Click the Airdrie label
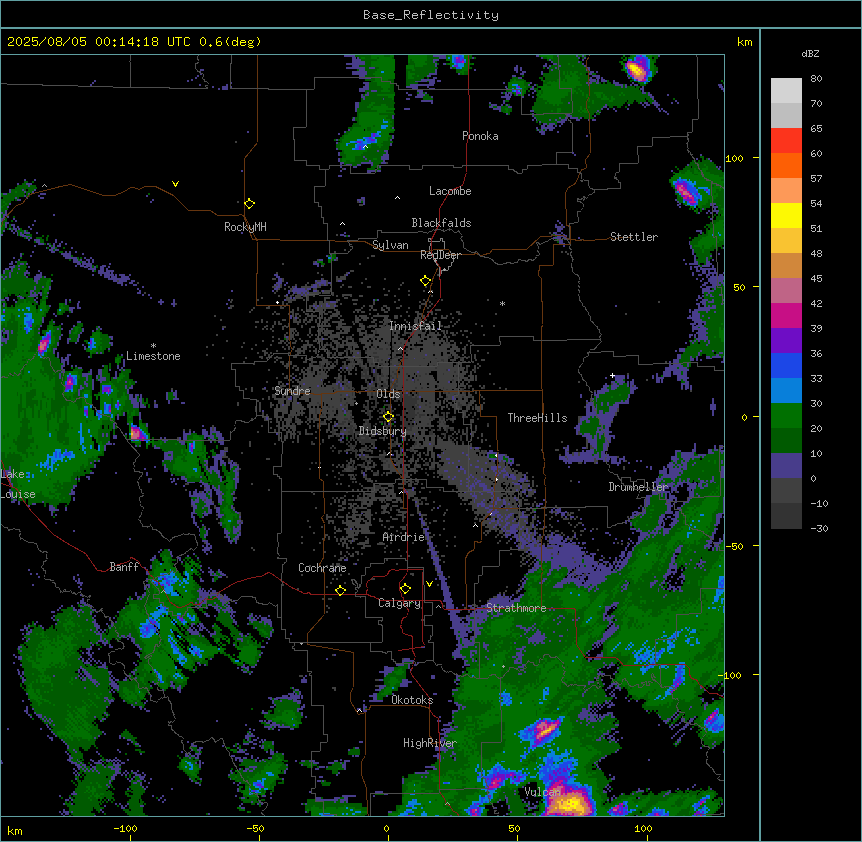Image resolution: width=862 pixels, height=842 pixels. pos(404,537)
